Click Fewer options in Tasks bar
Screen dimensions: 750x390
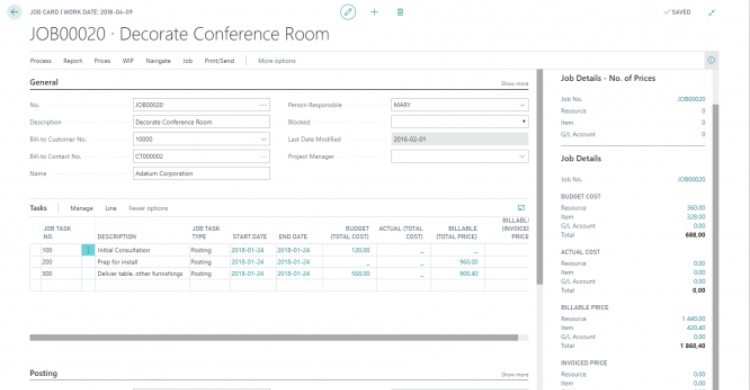(x=148, y=208)
